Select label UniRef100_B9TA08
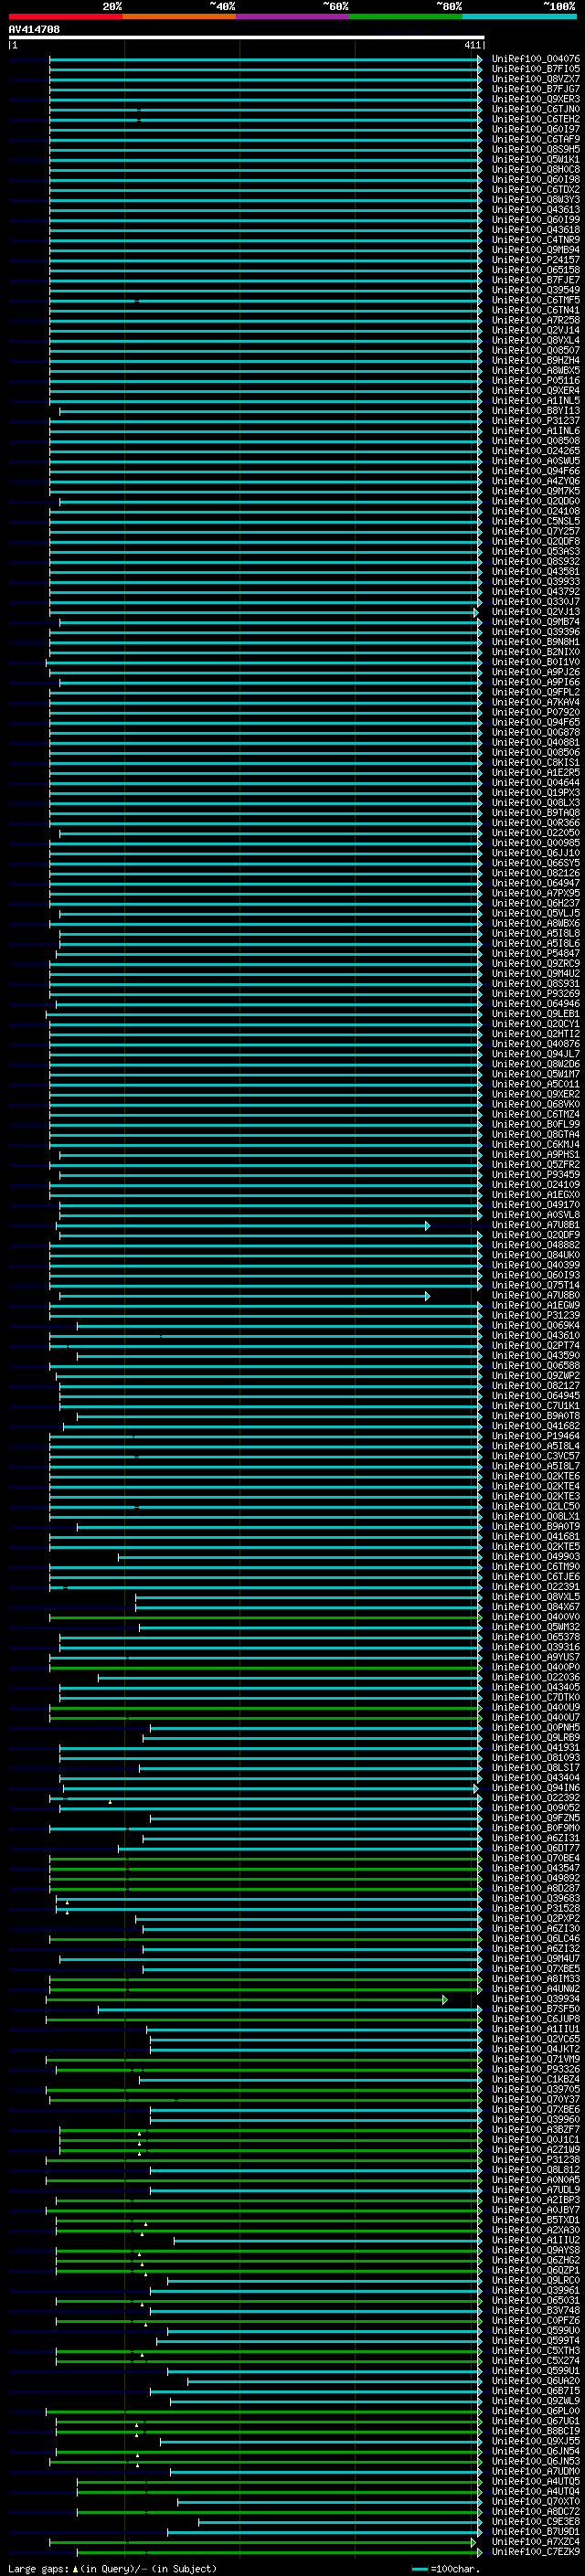This screenshot has height=2576, width=585. 535,813
